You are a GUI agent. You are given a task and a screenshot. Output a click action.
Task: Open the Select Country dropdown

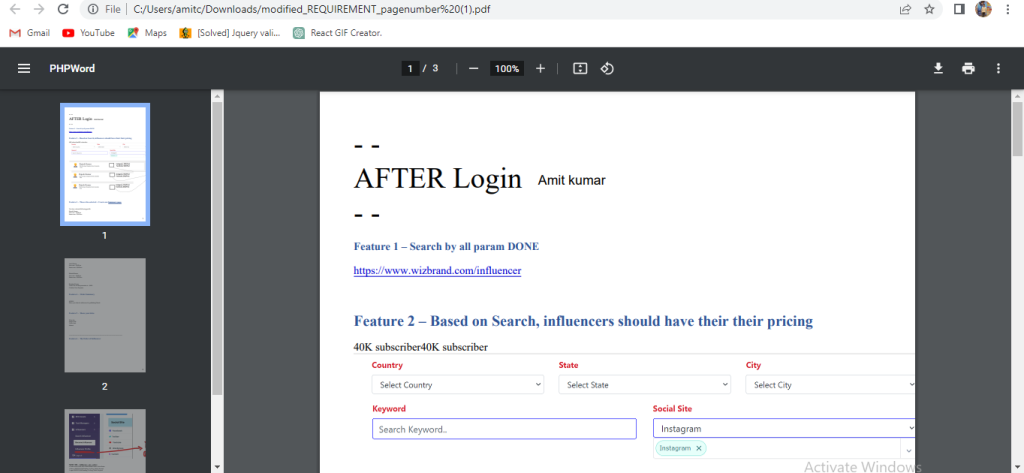[458, 385]
